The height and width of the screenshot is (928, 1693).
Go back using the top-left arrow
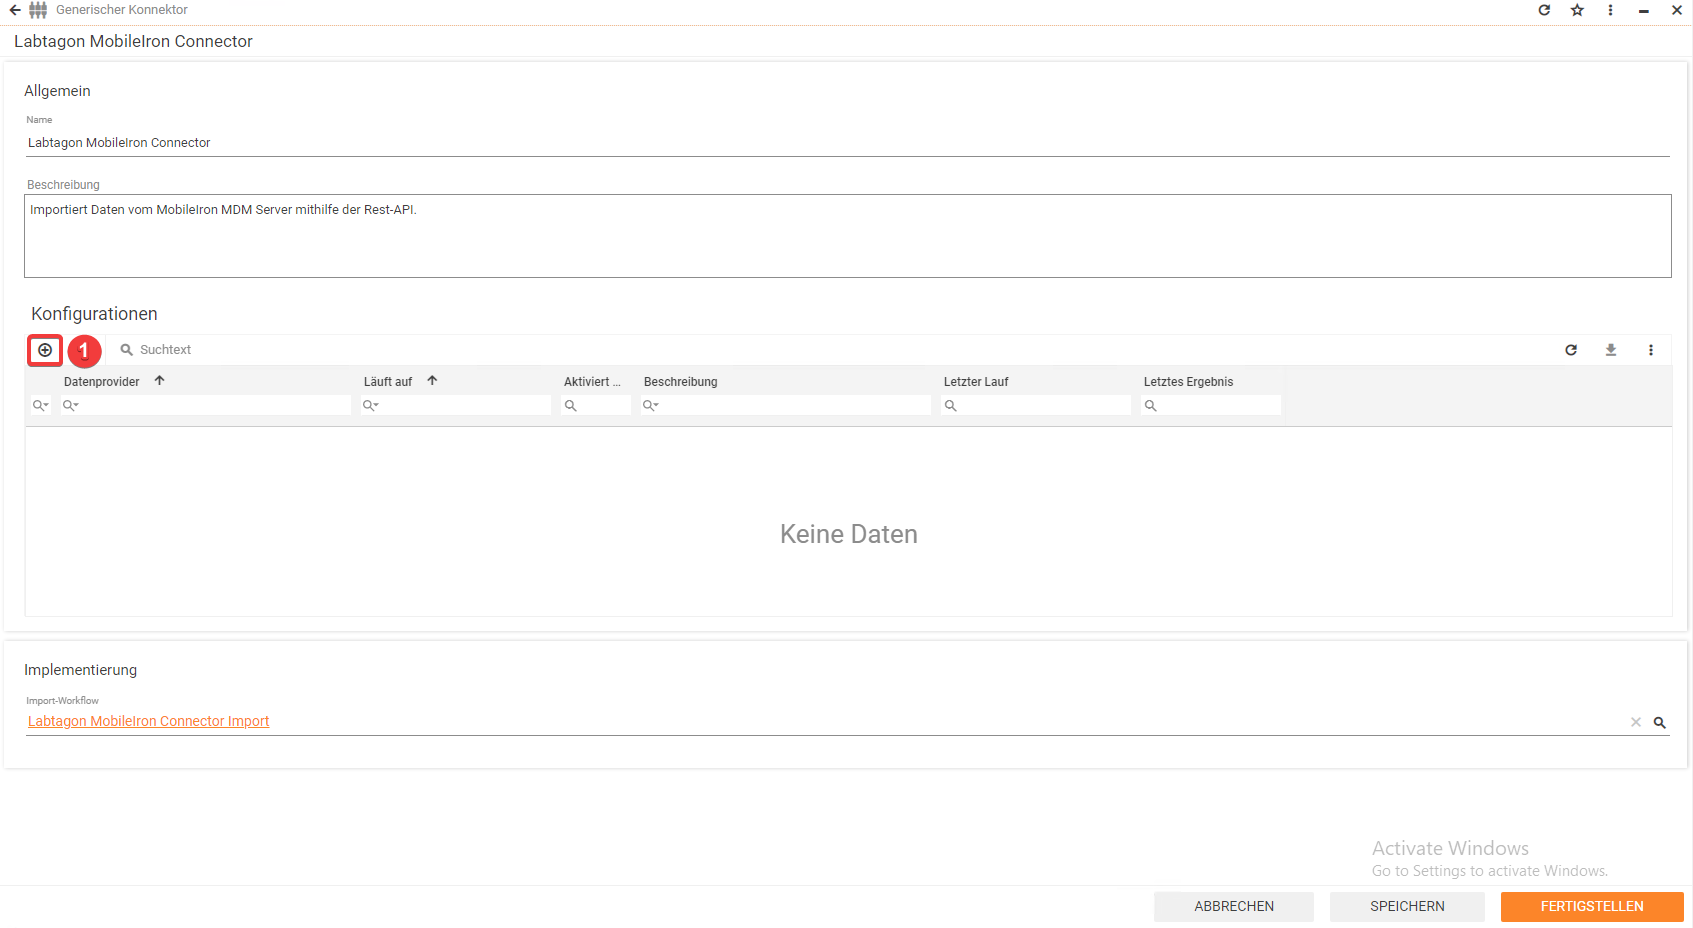[15, 10]
